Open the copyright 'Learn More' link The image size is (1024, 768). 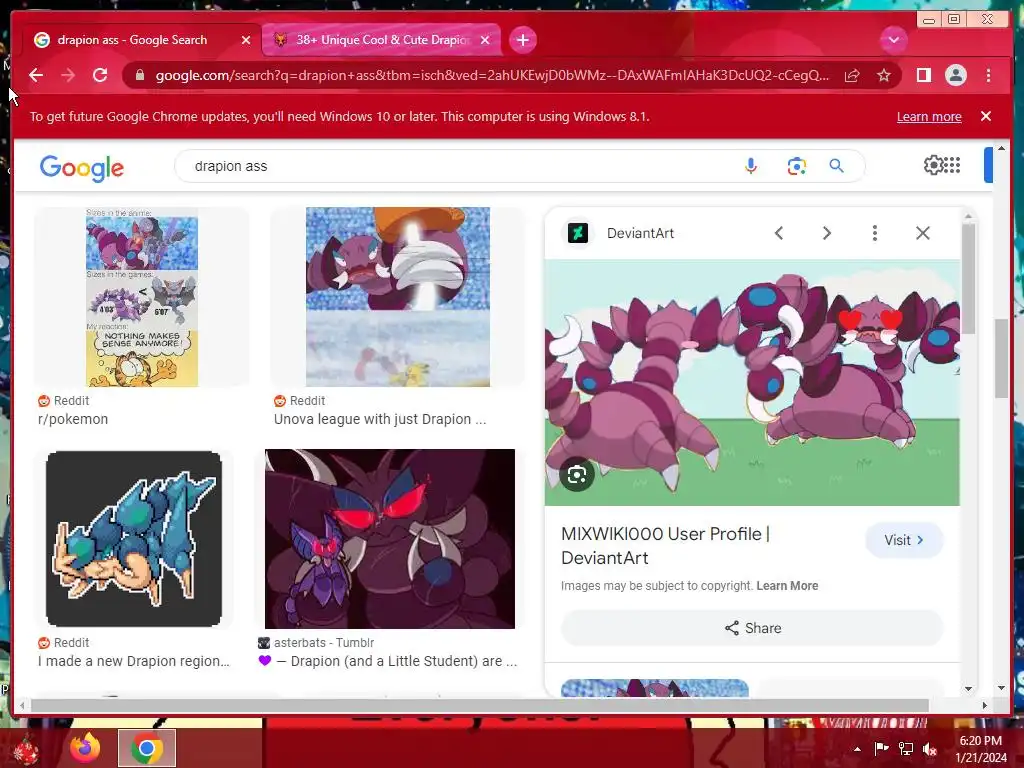(x=787, y=586)
